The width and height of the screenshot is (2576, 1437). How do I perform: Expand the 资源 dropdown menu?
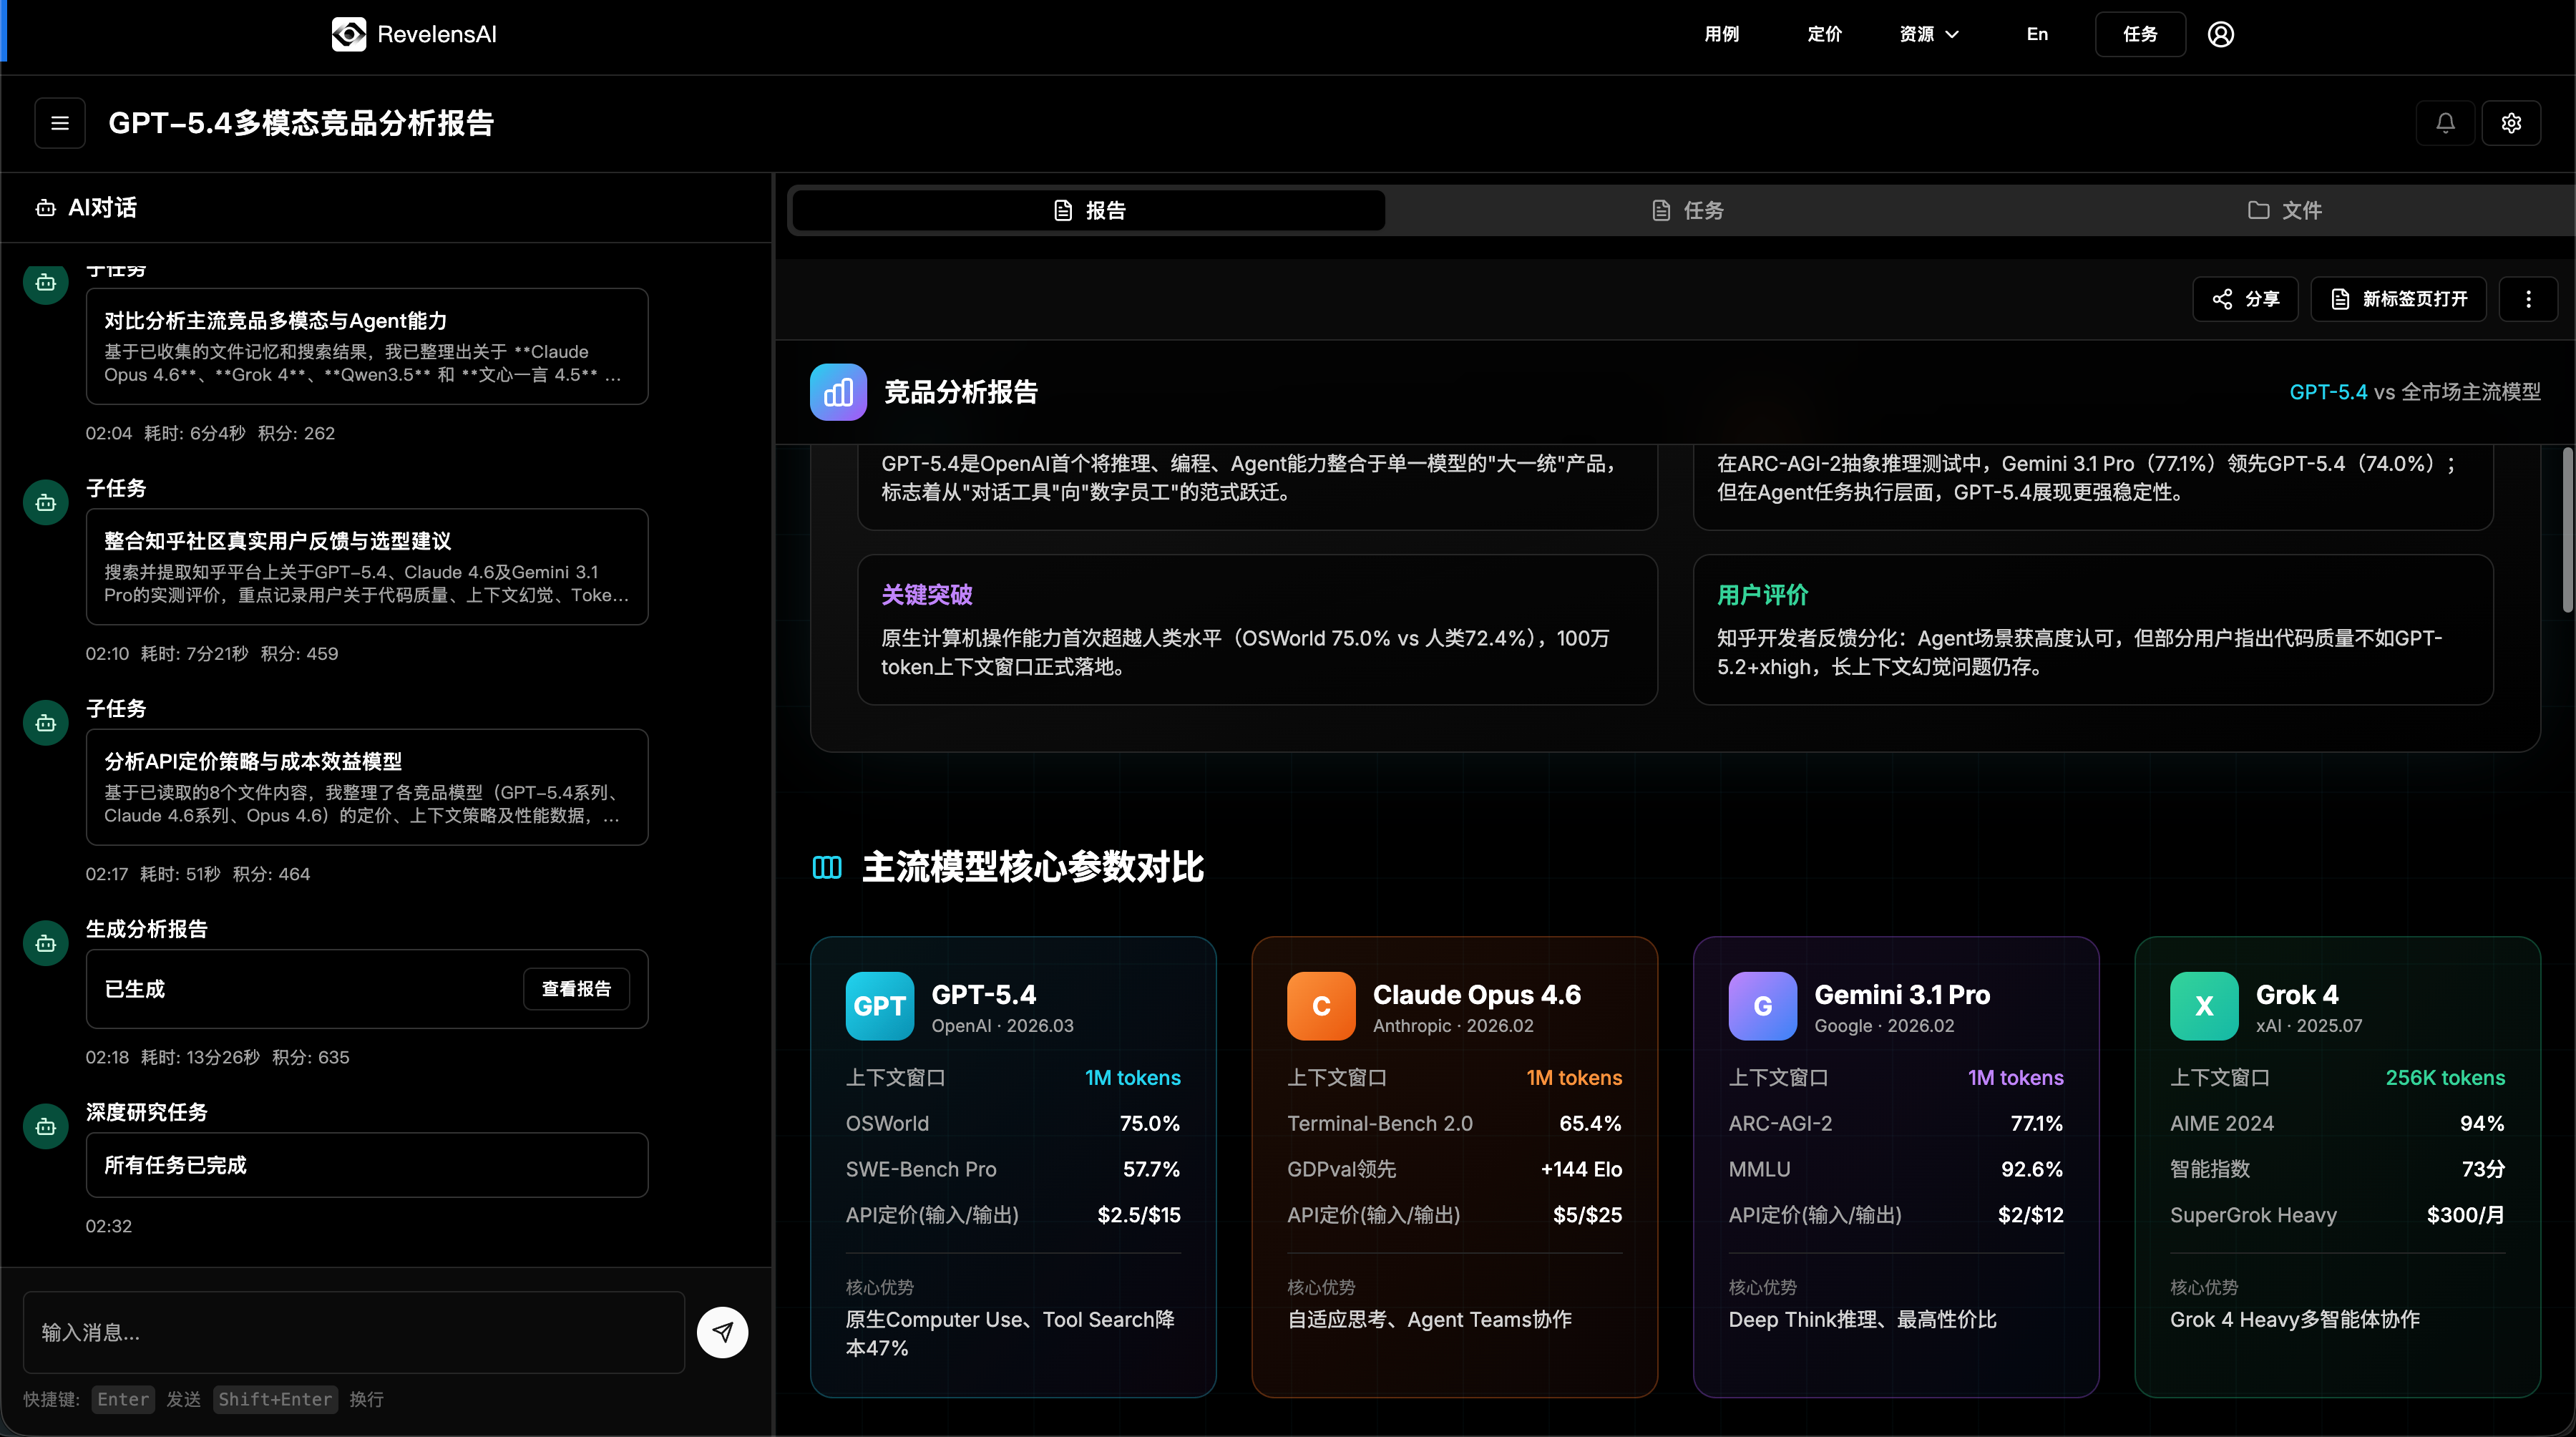[1928, 34]
